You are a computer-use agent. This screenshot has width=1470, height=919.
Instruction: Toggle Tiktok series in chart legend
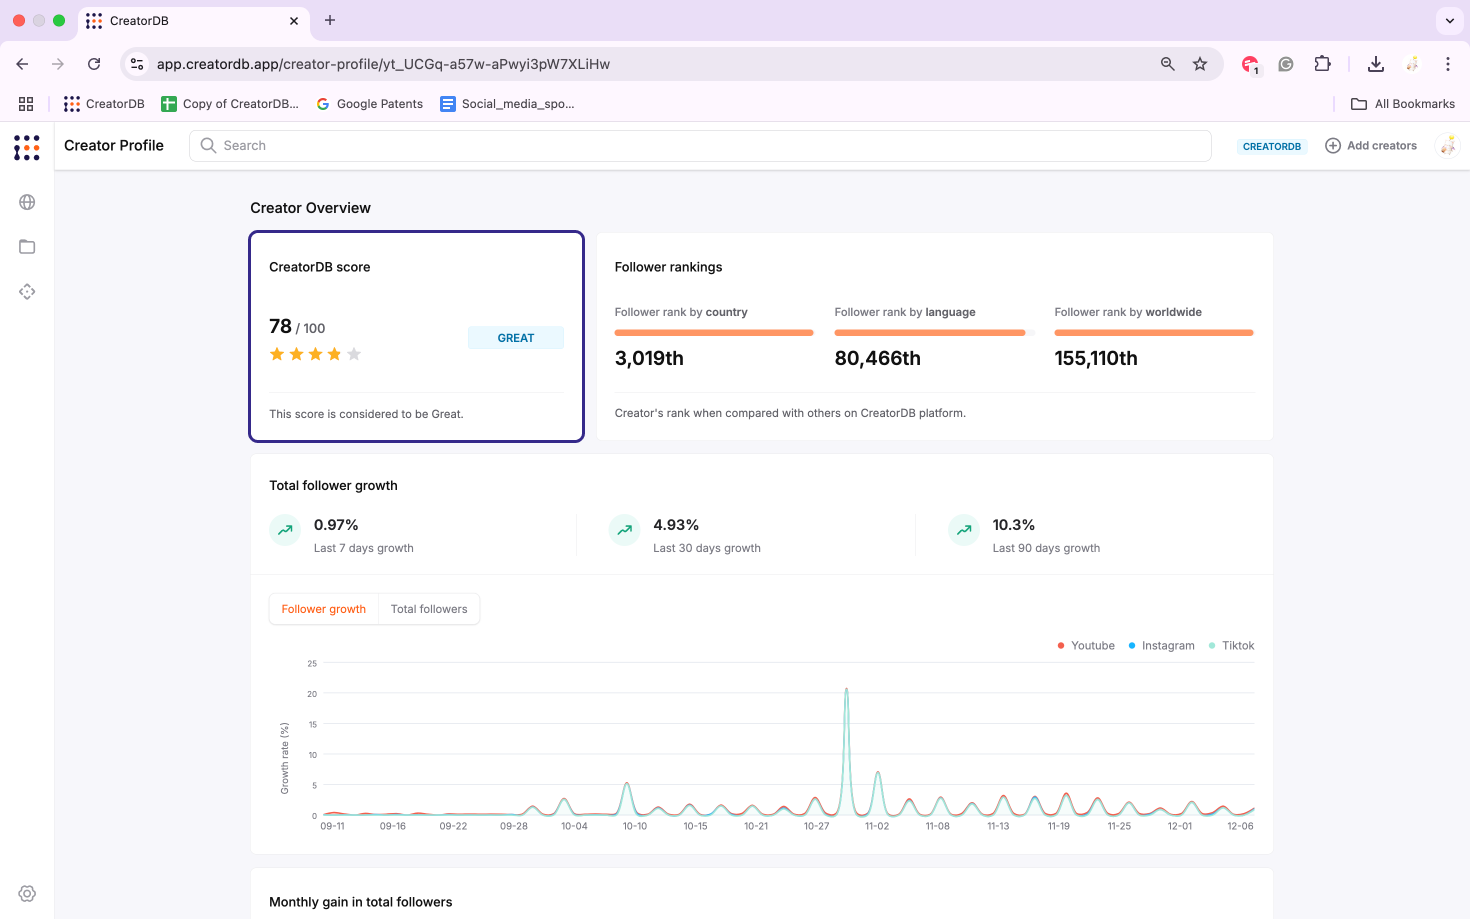pyautogui.click(x=1232, y=646)
